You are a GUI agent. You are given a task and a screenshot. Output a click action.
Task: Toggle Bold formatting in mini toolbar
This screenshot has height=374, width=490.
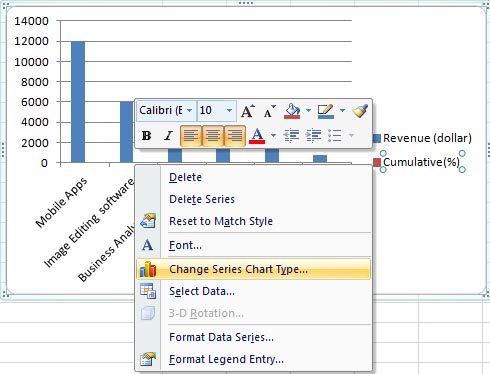146,136
